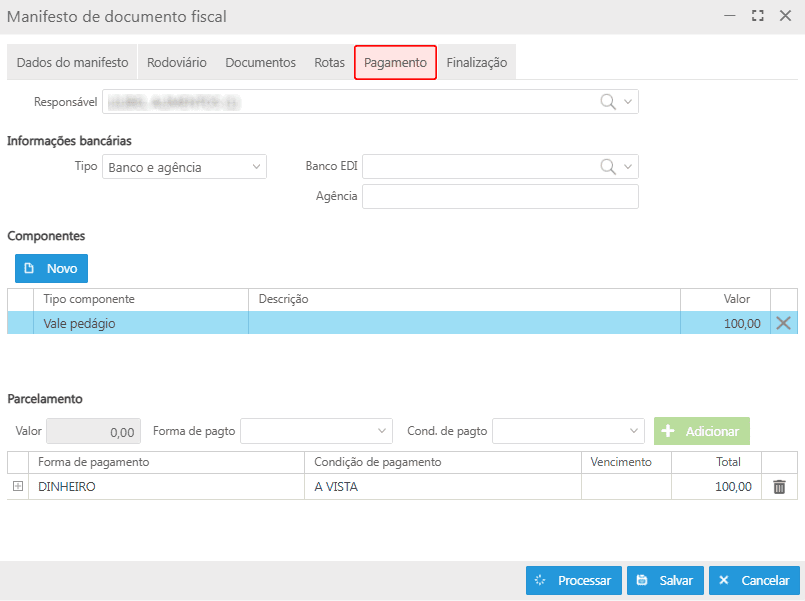
Task: Open the Forma de pagto dropdown
Action: pyautogui.click(x=316, y=431)
